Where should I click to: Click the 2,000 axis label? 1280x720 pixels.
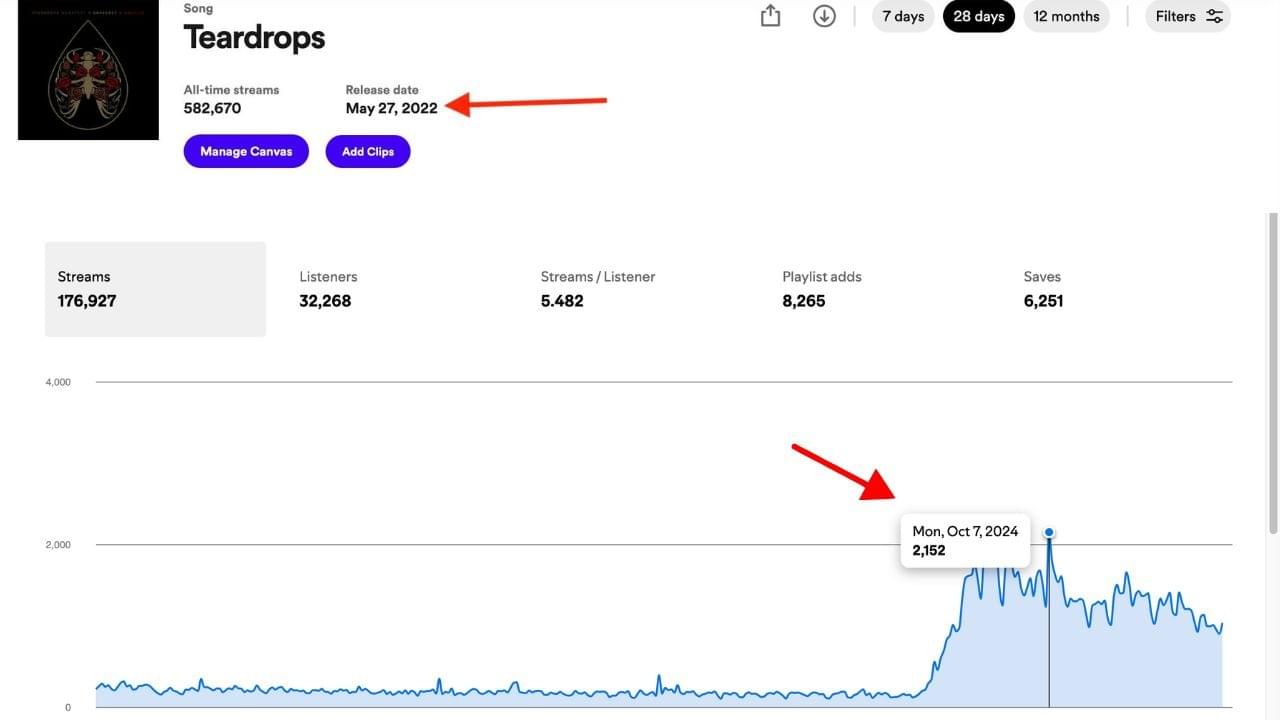(58, 545)
